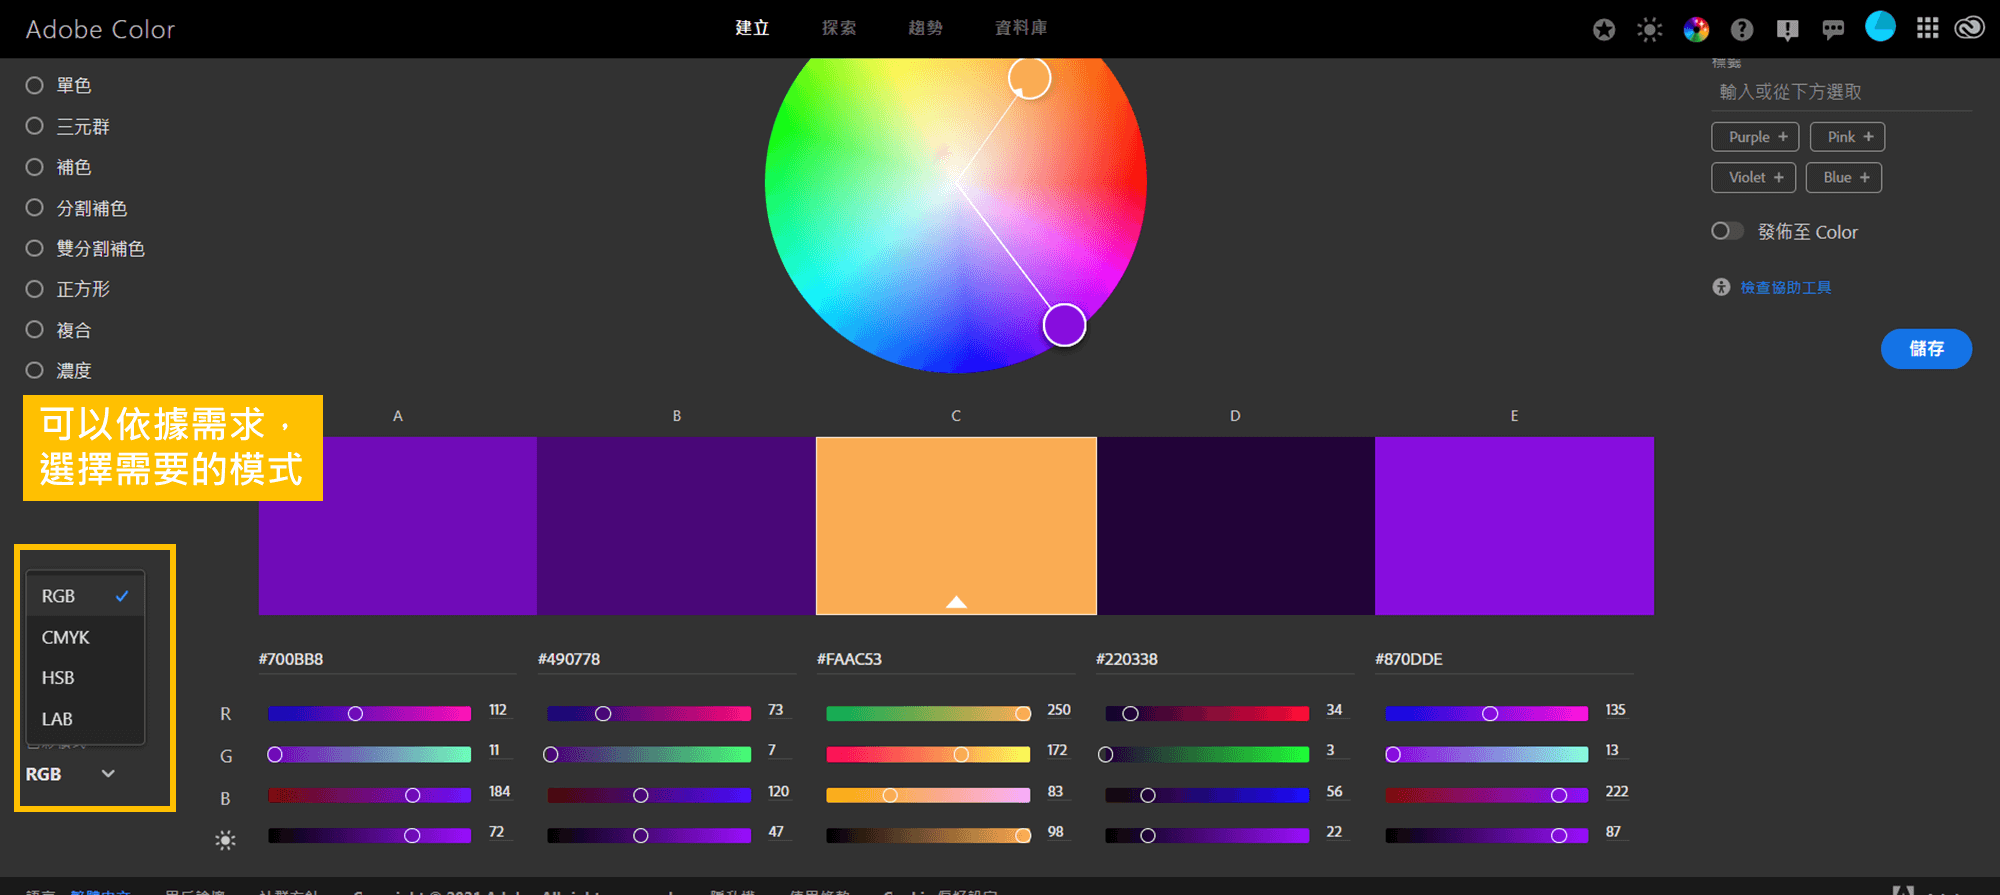
Task: Open the Creative Cloud icon
Action: click(1970, 28)
